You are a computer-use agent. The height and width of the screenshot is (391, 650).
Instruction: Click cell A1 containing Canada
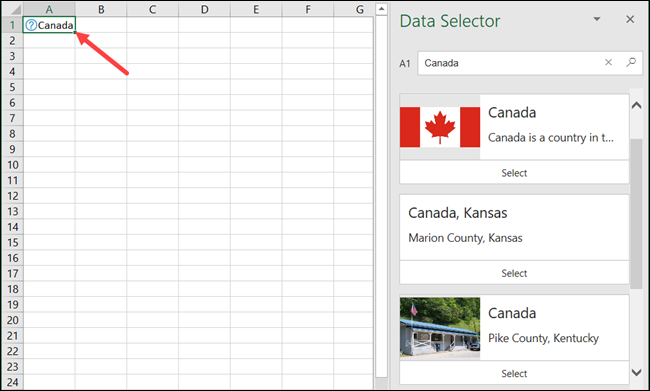[49, 25]
